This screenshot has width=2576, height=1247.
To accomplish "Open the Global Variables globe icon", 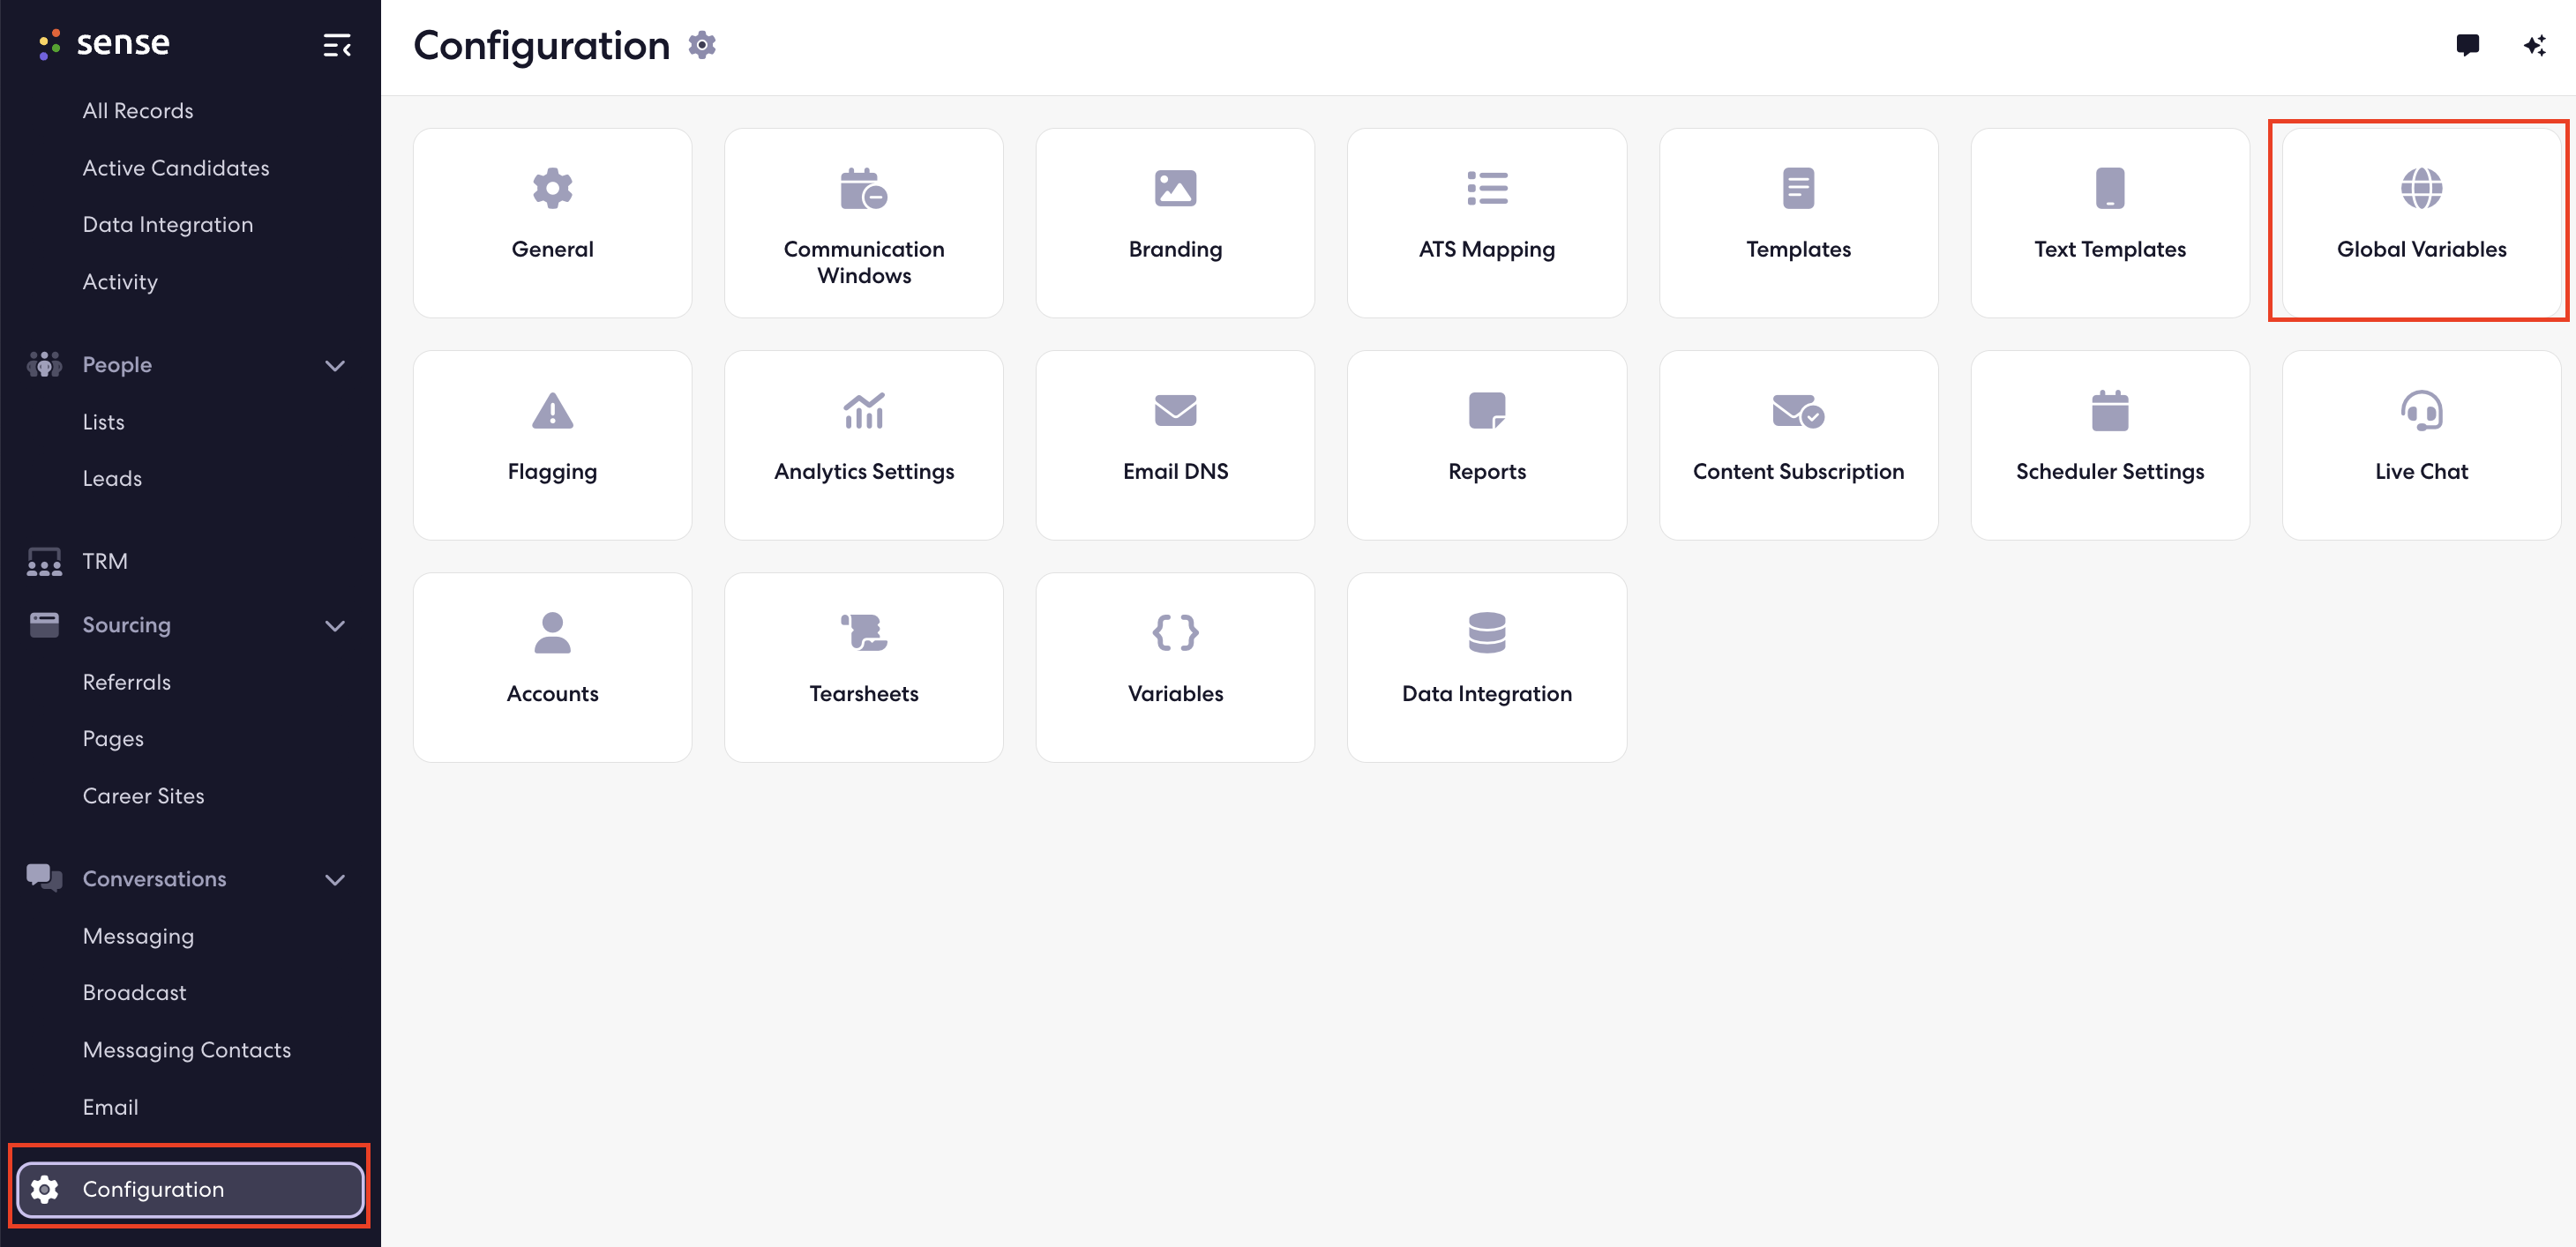I will click(2421, 188).
